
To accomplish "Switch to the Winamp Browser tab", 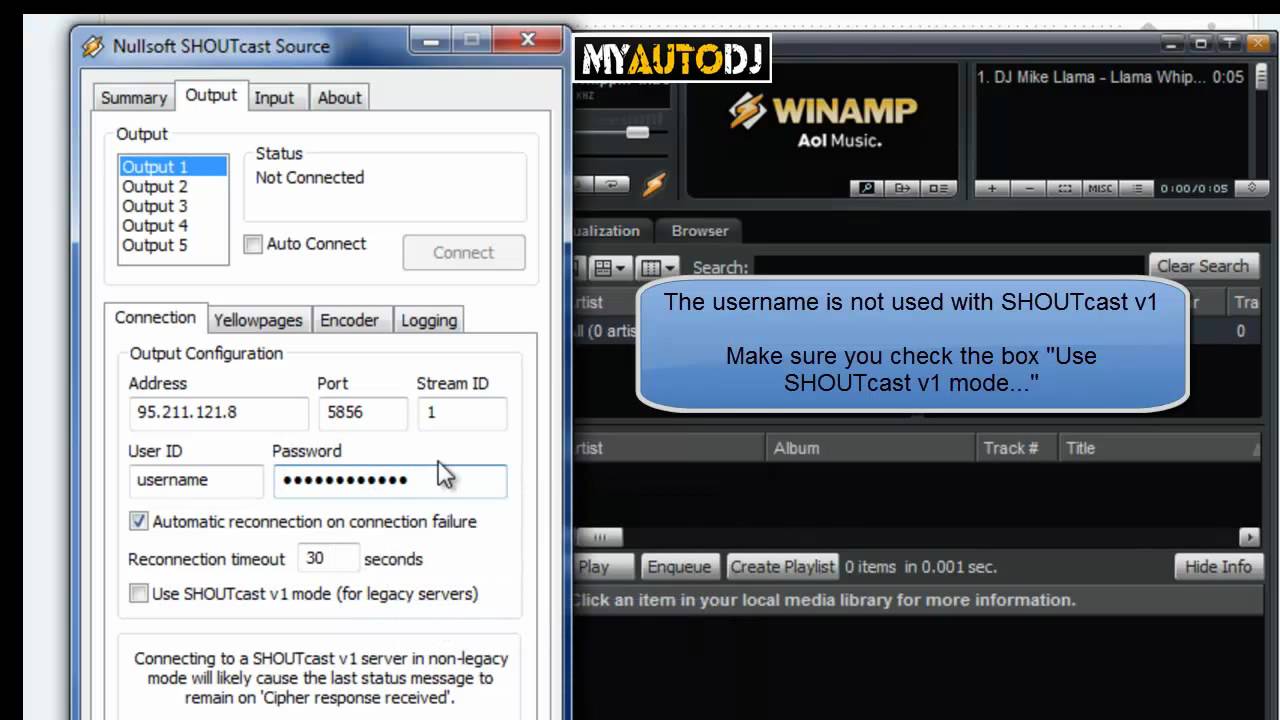I will coord(700,230).
